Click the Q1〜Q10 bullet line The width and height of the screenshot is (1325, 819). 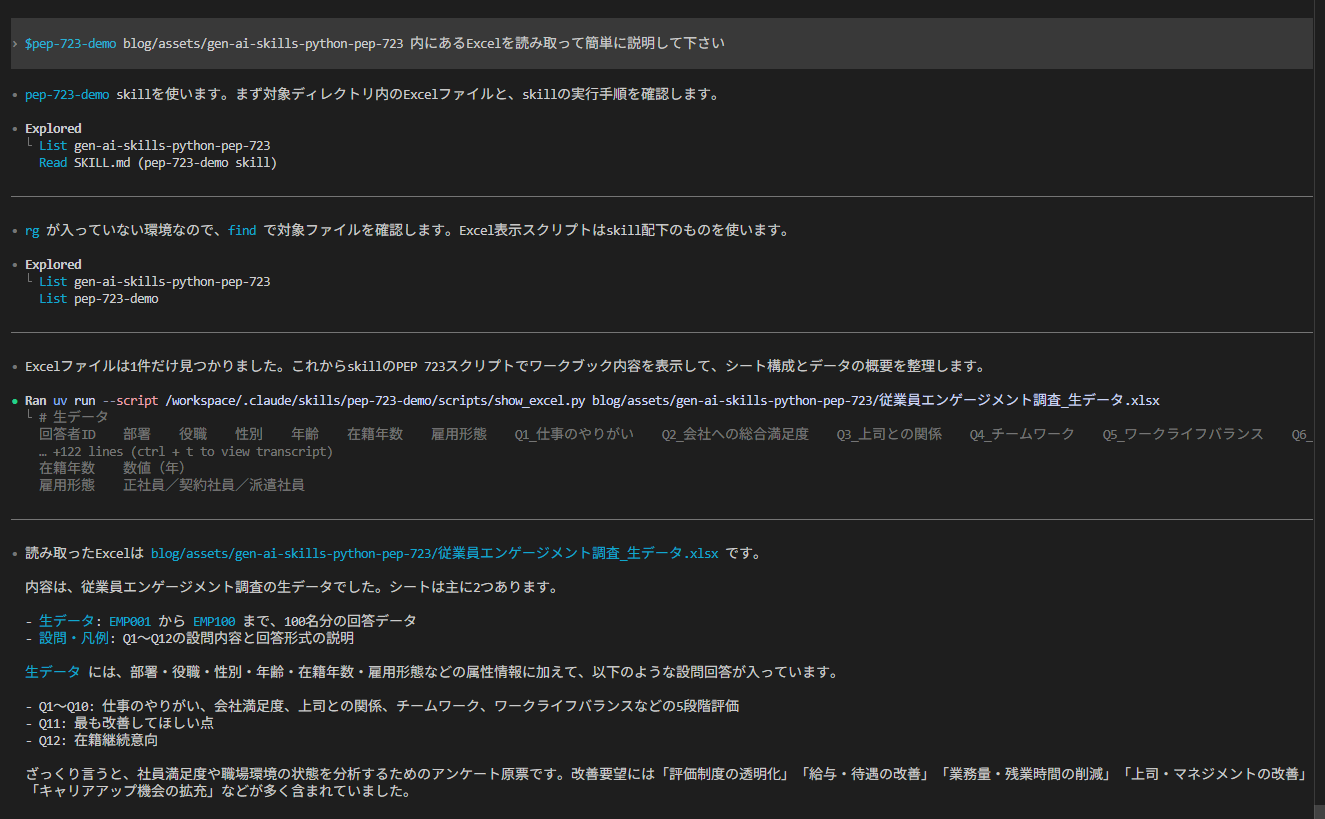[382, 706]
